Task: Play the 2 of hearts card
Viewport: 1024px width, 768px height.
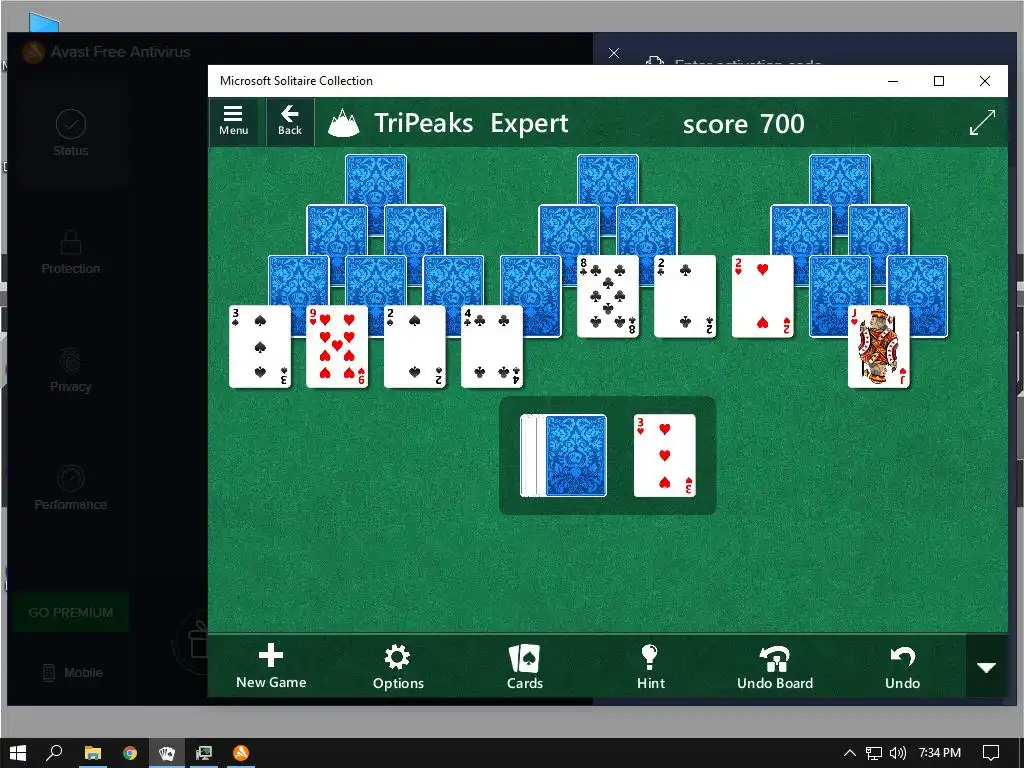Action: tap(763, 296)
